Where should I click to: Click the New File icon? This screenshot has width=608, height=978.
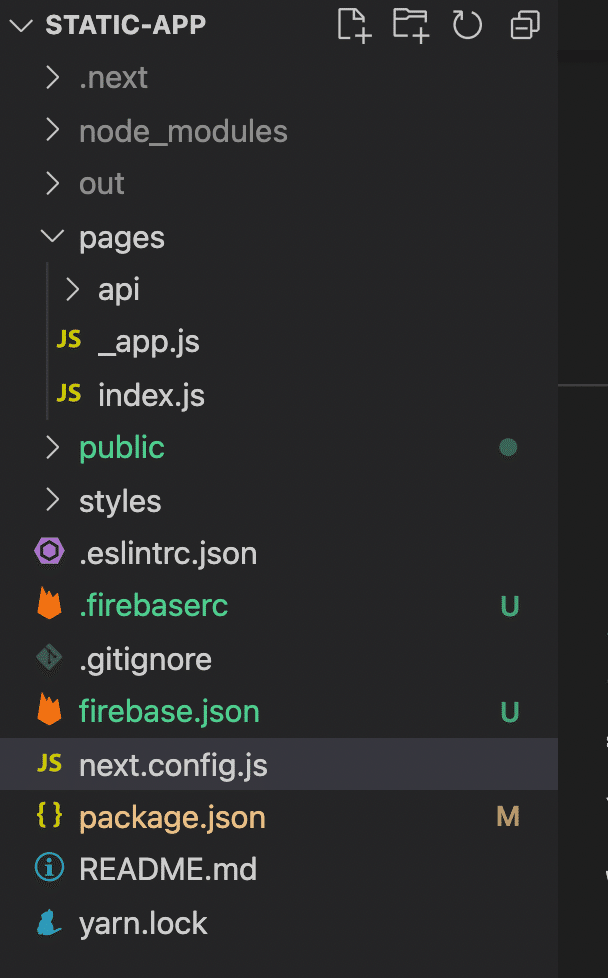pyautogui.click(x=353, y=25)
